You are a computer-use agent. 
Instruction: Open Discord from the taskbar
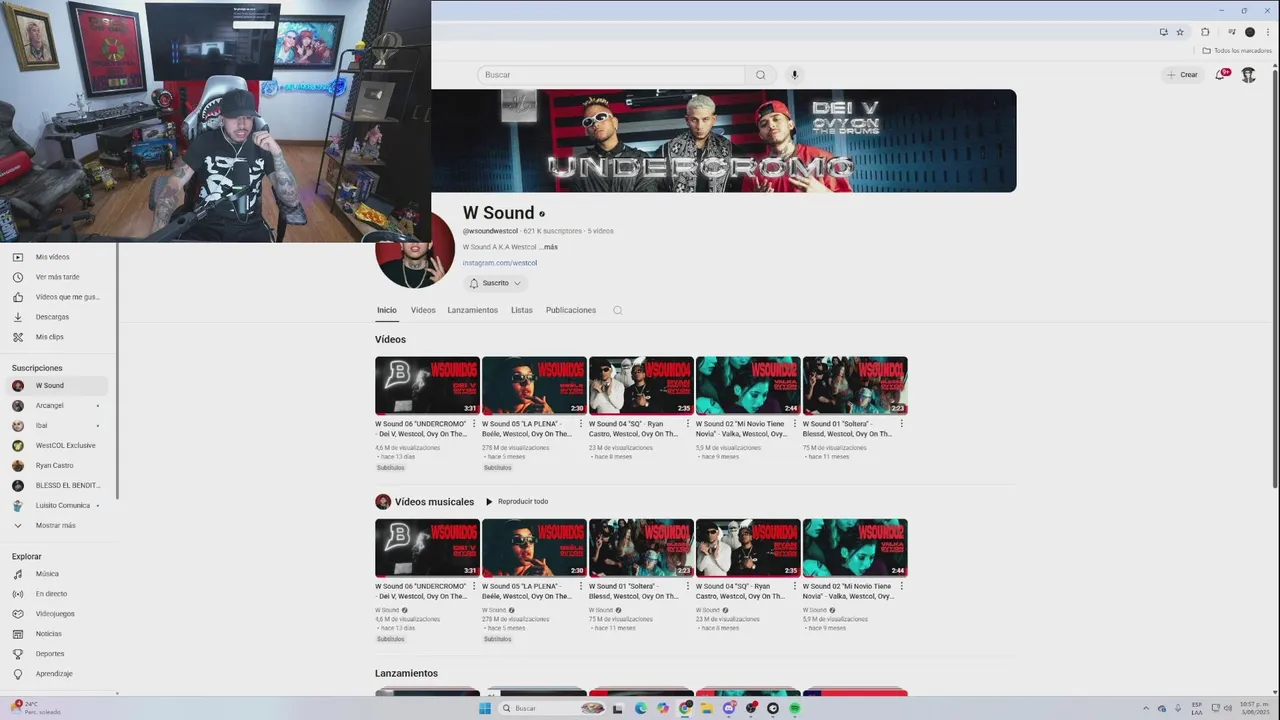point(729,708)
